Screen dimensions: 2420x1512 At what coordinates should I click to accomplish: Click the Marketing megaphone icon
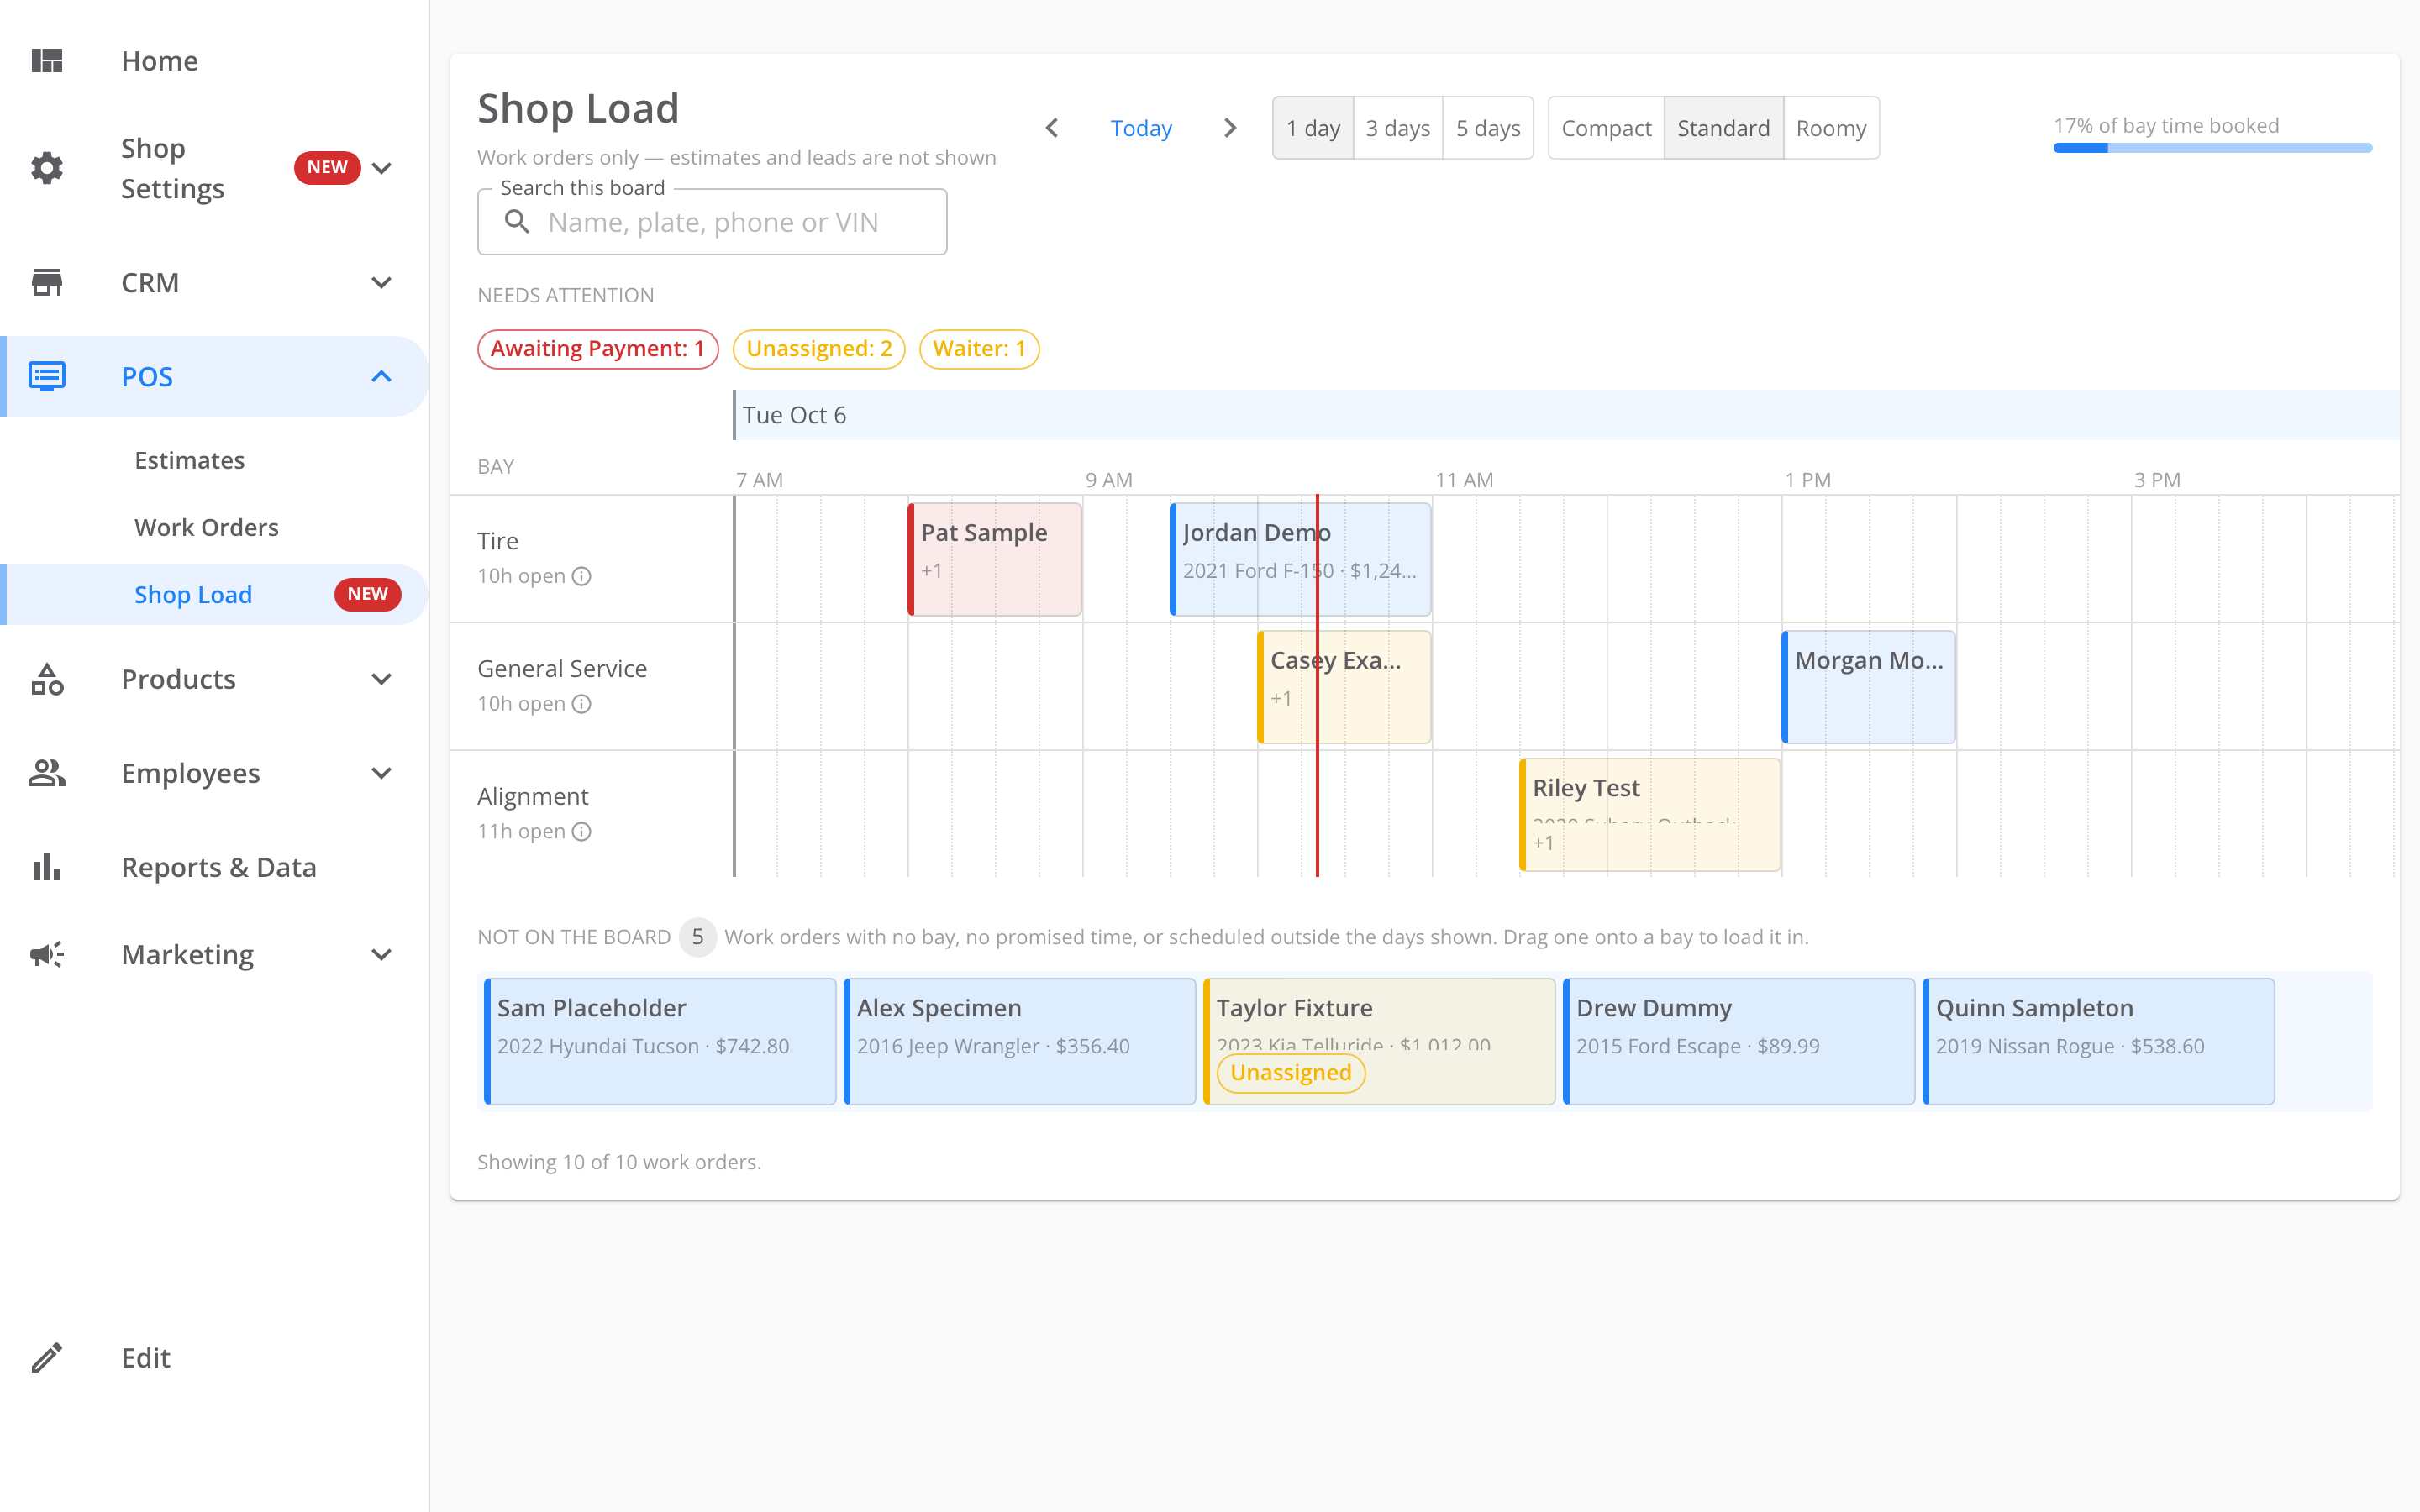[x=47, y=954]
